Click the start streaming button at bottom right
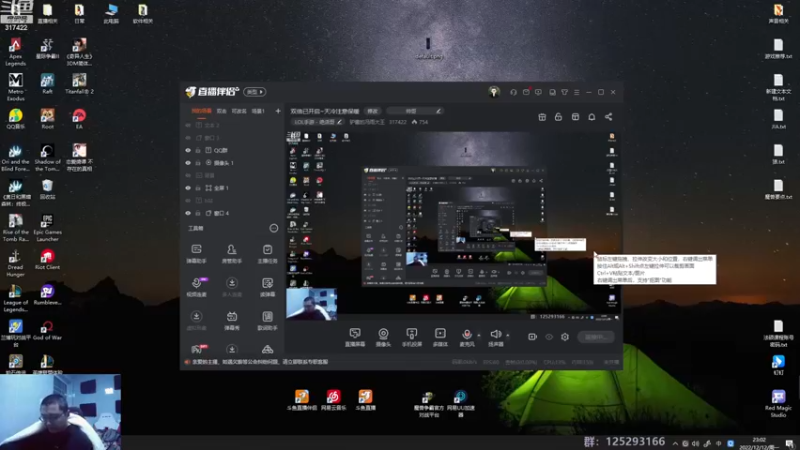The width and height of the screenshot is (800, 450). click(x=596, y=337)
